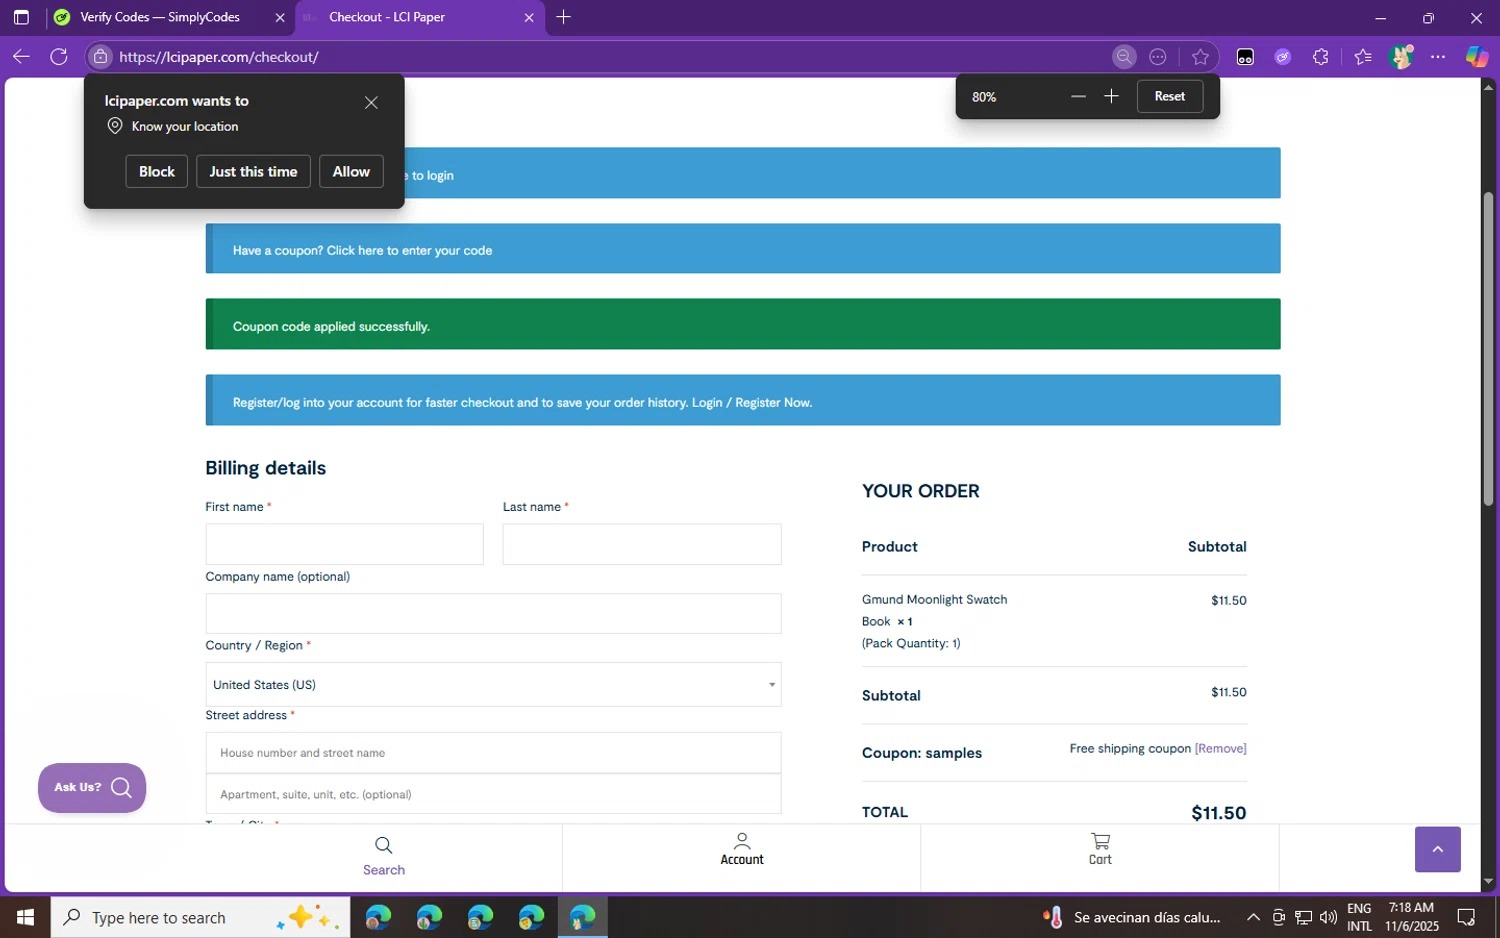
Task: Click the scroll-to-top arrow button
Action: click(x=1437, y=849)
